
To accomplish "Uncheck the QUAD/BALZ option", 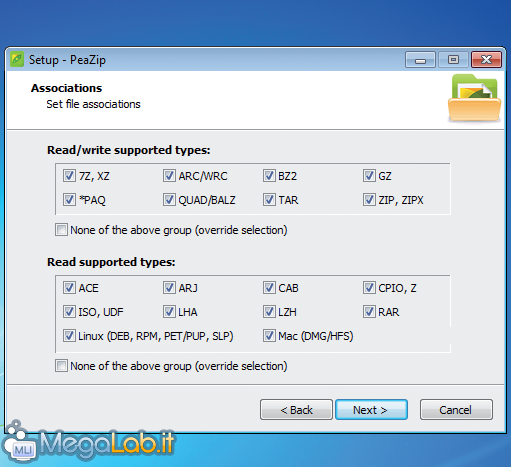I will click(169, 200).
